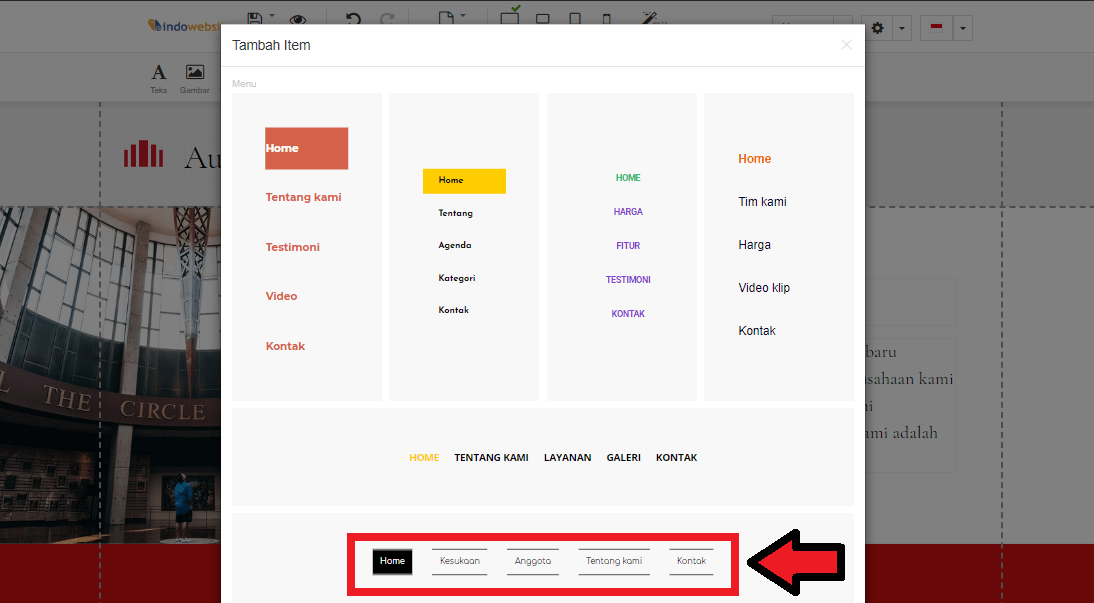This screenshot has width=1094, height=603.
Task: Open the preview eye icon
Action: 299,17
